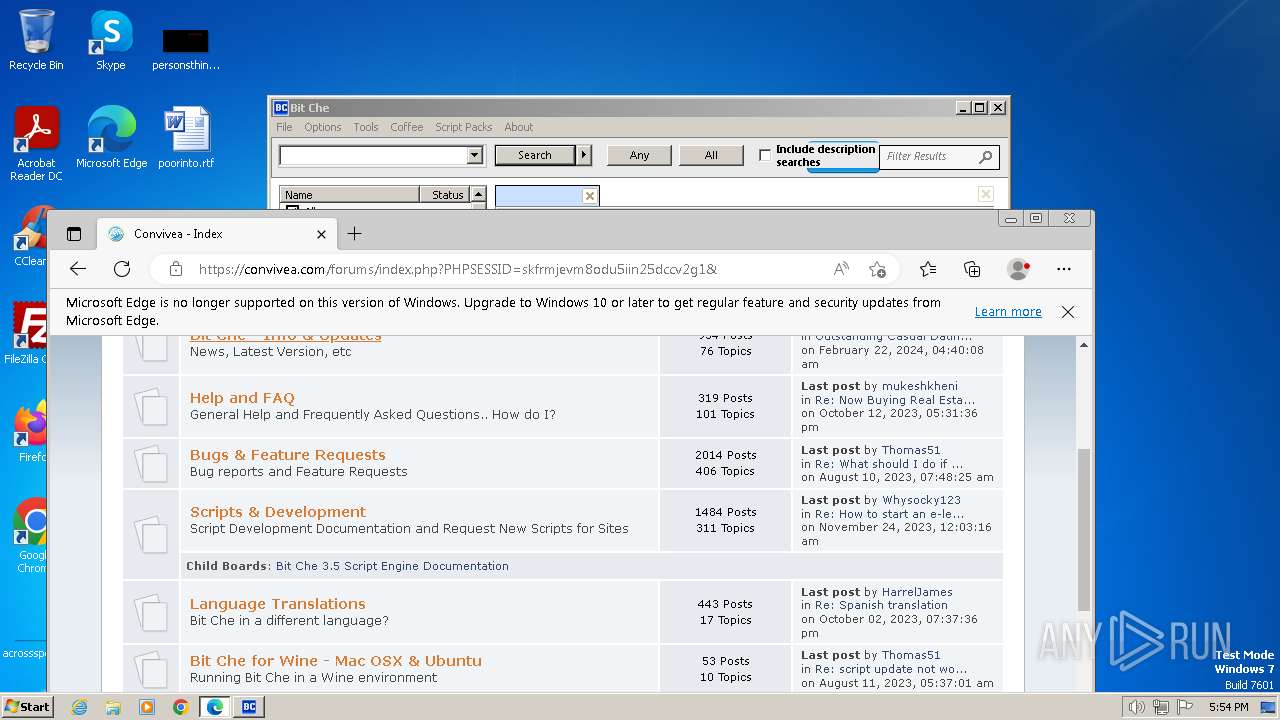Open Bit Che 3.5 Script Engine Documentation

(x=392, y=566)
